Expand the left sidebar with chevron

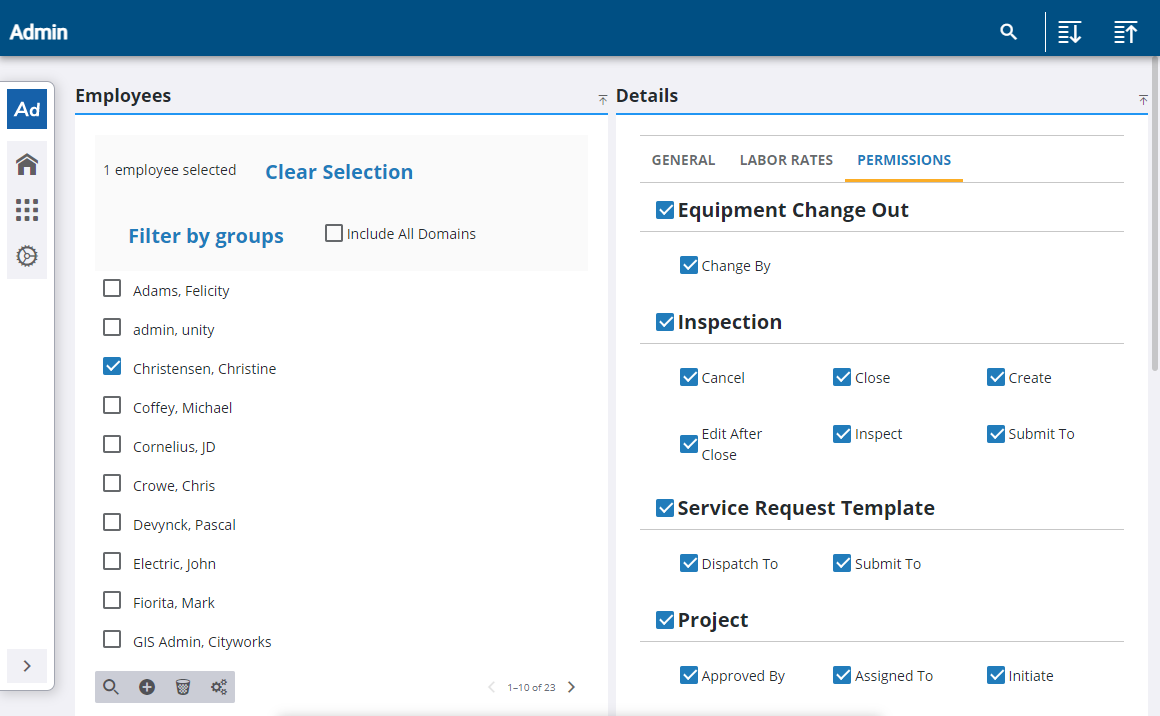pyautogui.click(x=27, y=665)
